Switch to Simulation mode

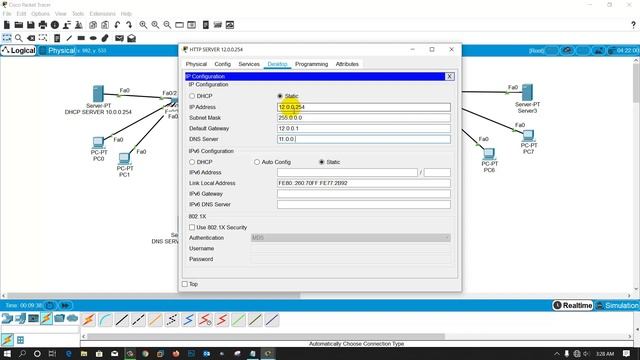coord(617,305)
